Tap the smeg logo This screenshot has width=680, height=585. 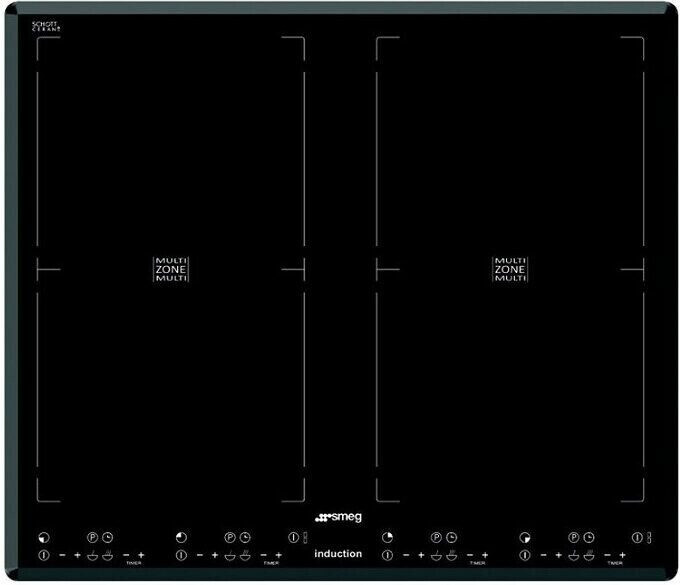(338, 517)
